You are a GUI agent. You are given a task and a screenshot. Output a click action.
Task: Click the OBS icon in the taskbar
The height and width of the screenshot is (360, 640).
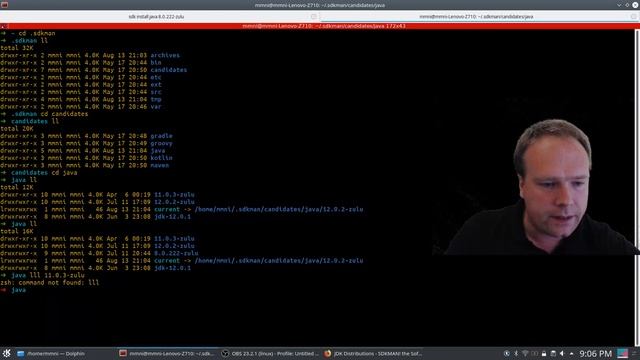point(225,353)
